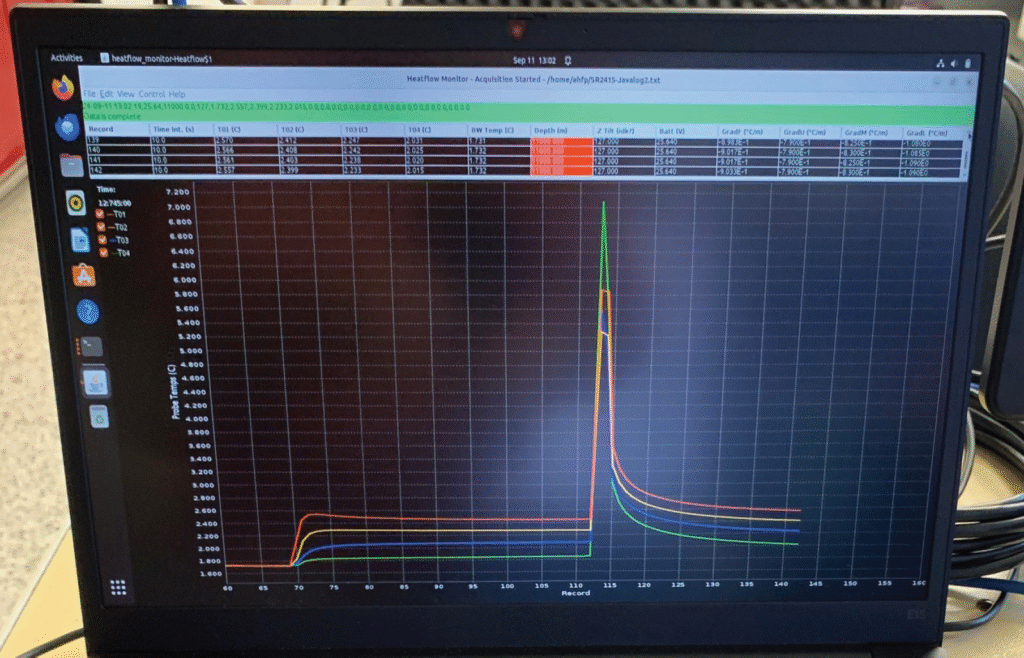Open Rhythmbox music player in dock
This screenshot has width=1024, height=658.
coord(75,204)
